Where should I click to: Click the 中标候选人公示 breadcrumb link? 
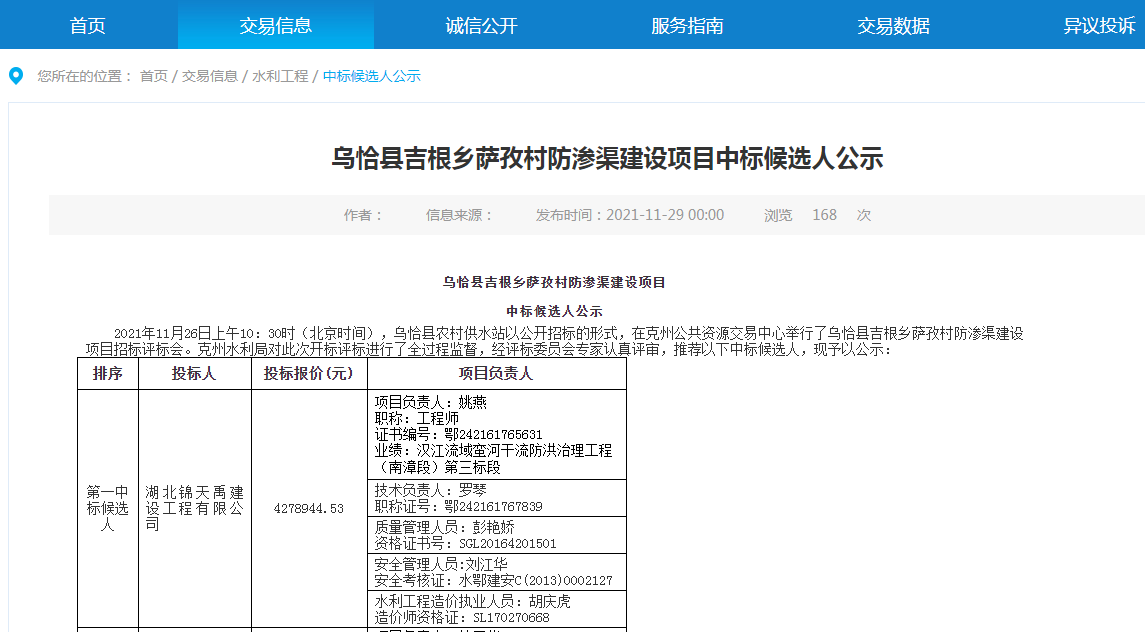tap(372, 76)
